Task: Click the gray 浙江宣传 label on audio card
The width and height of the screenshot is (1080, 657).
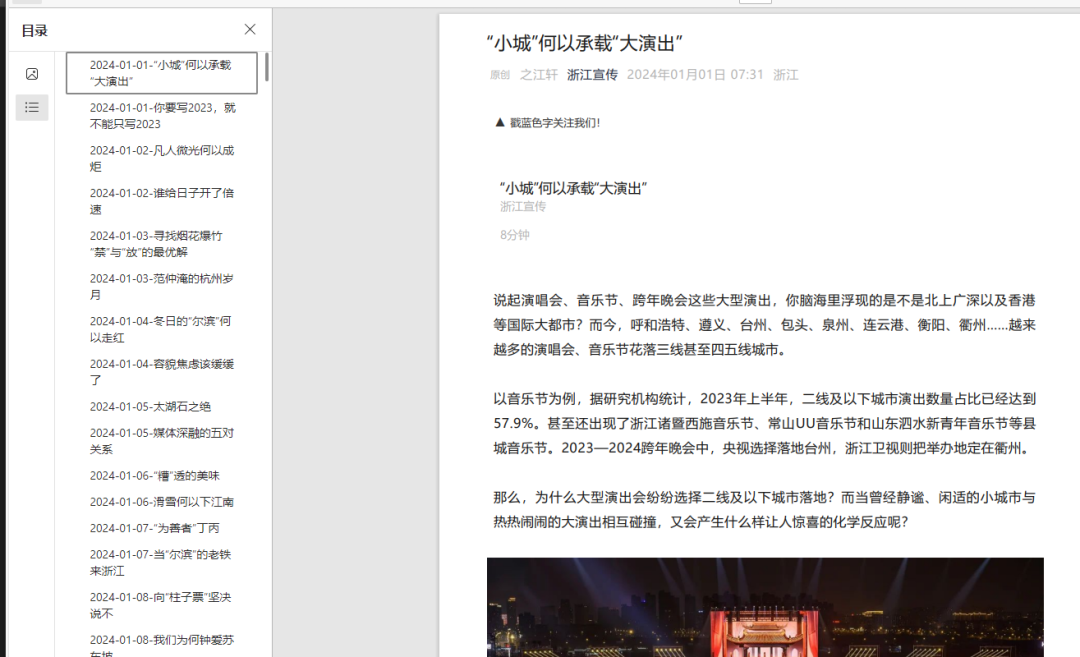Action: (x=523, y=207)
